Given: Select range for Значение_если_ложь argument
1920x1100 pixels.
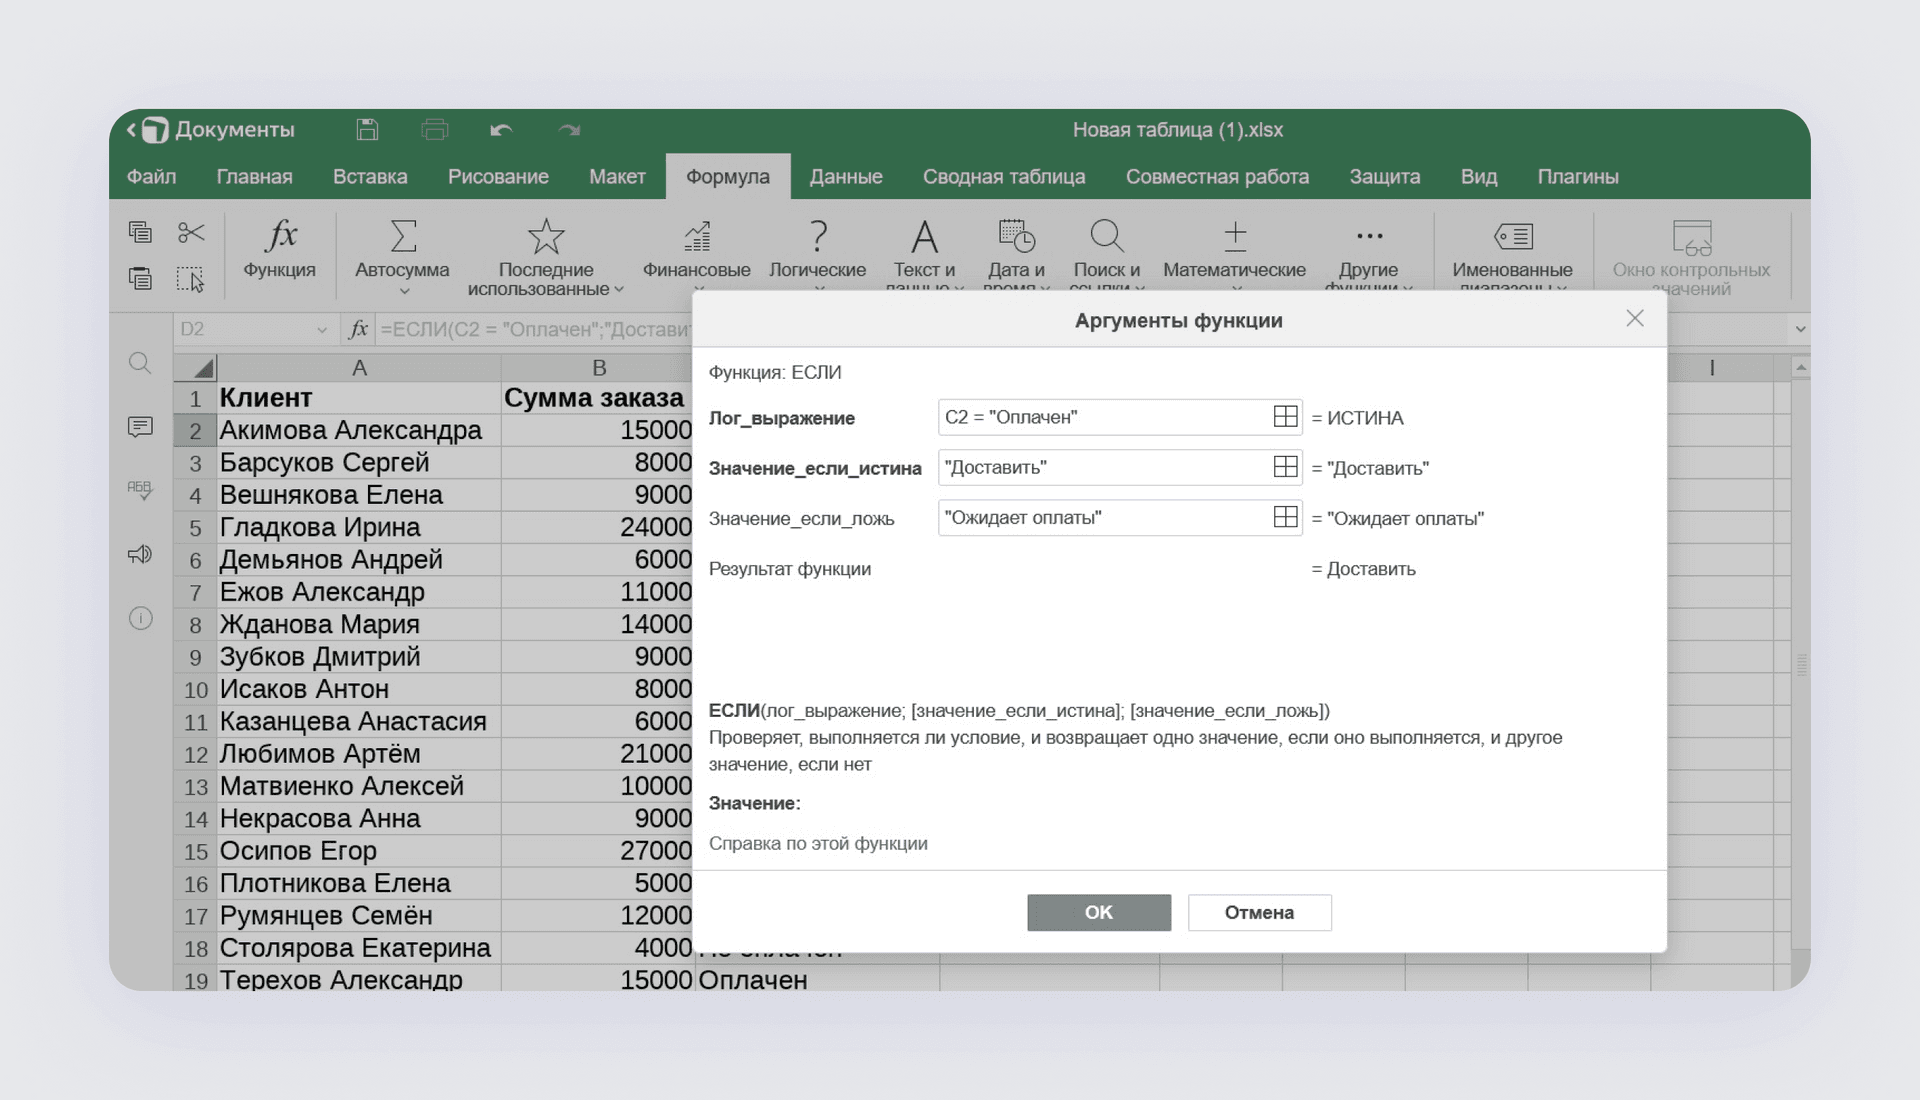Looking at the screenshot, I should point(1286,517).
